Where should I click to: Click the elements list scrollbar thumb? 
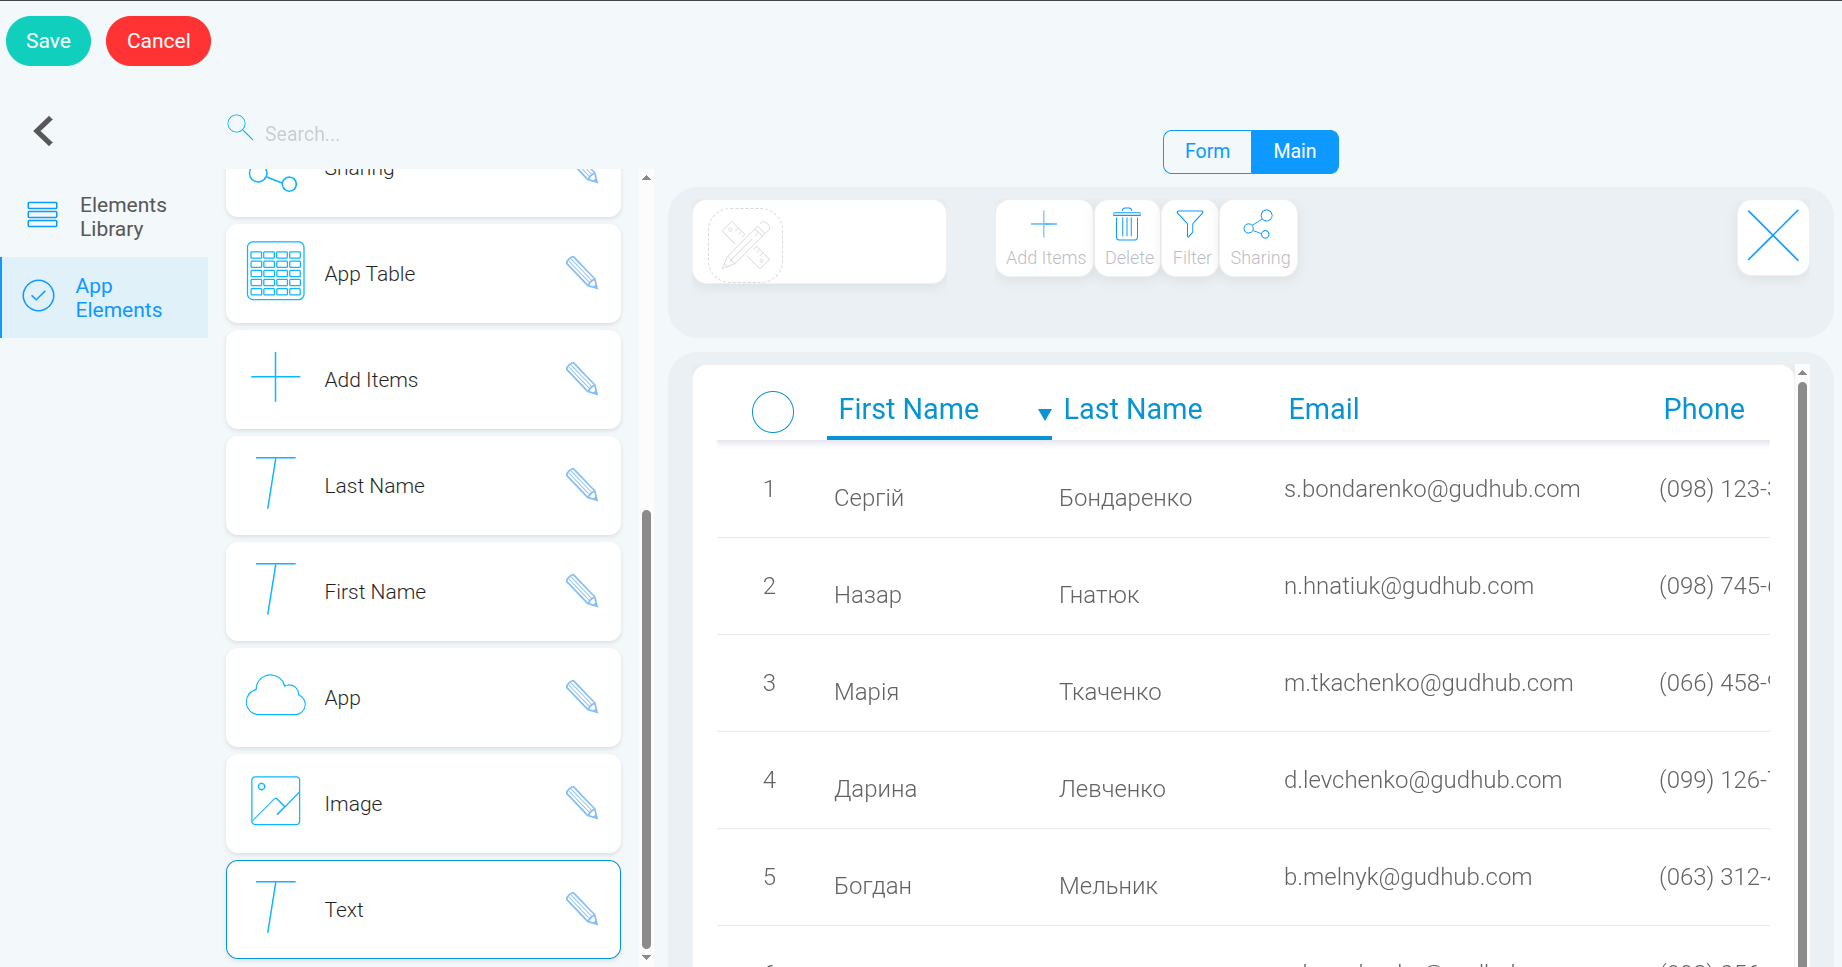pos(646,729)
